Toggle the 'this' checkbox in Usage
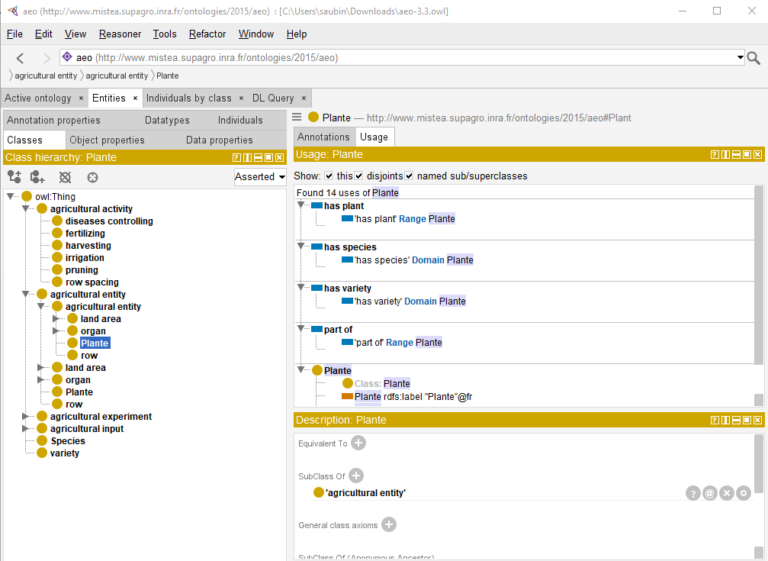 tap(329, 176)
